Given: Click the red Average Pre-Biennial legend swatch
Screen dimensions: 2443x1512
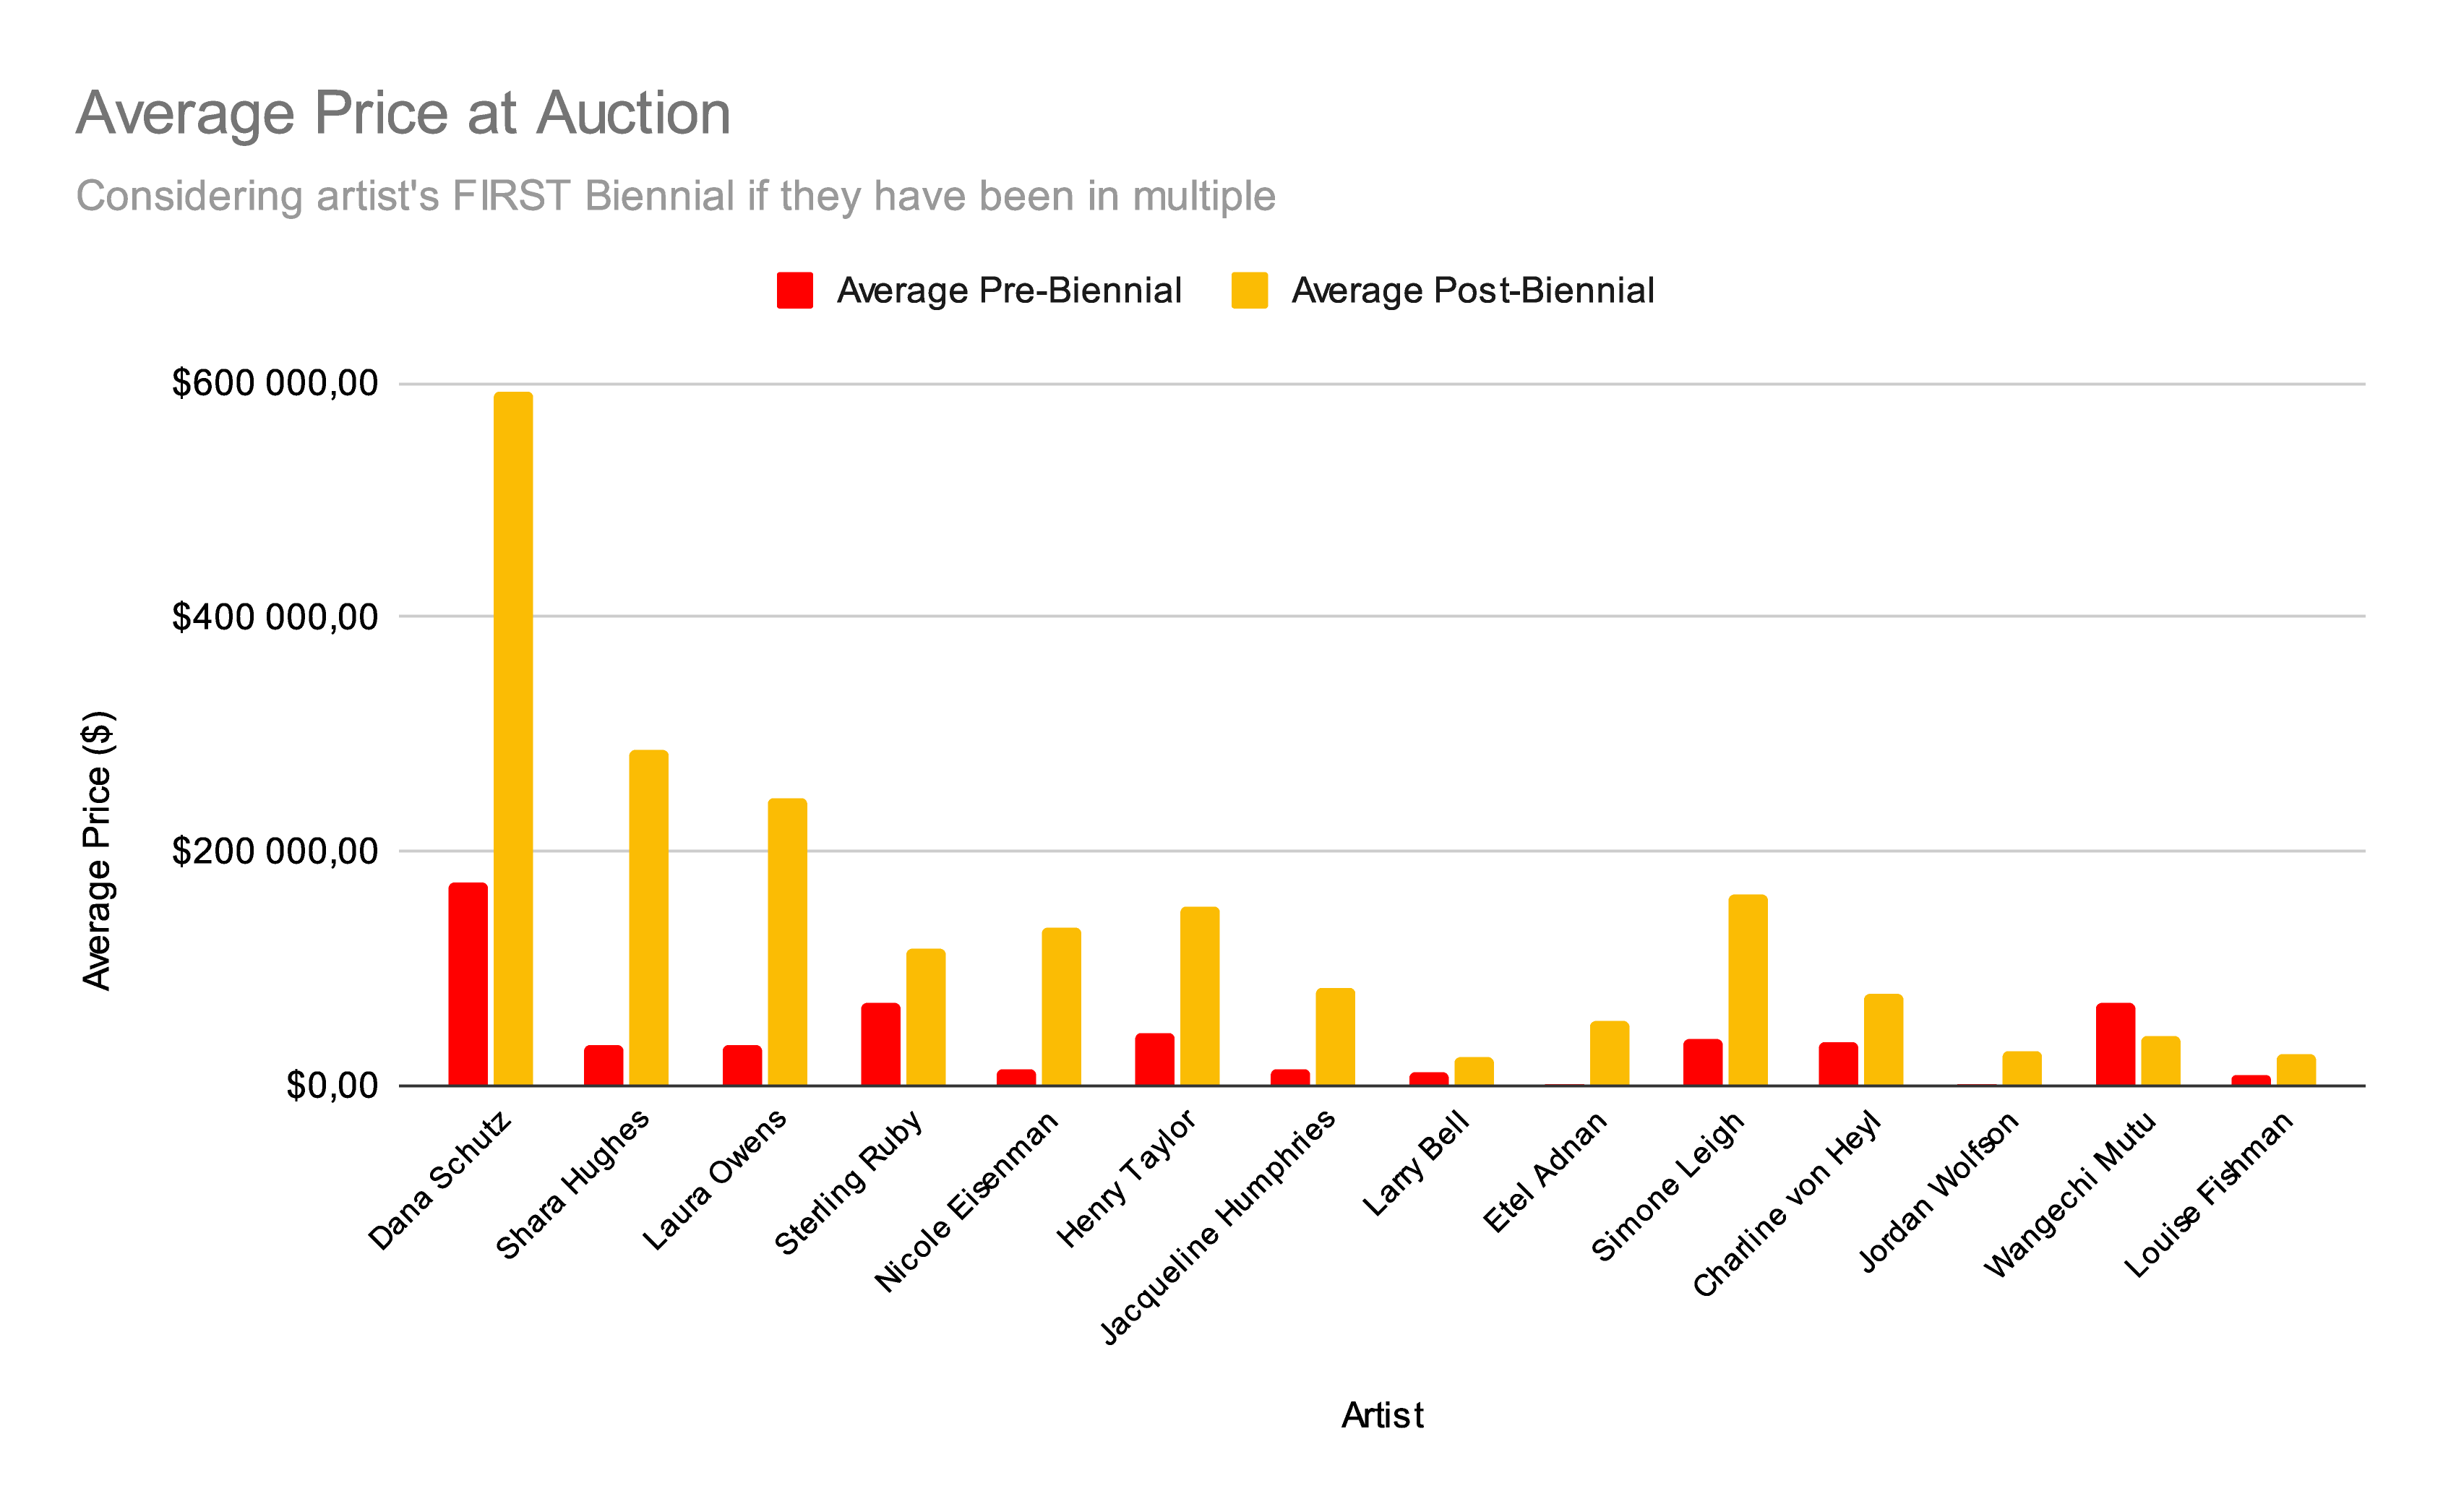Looking at the screenshot, I should pos(794,290).
